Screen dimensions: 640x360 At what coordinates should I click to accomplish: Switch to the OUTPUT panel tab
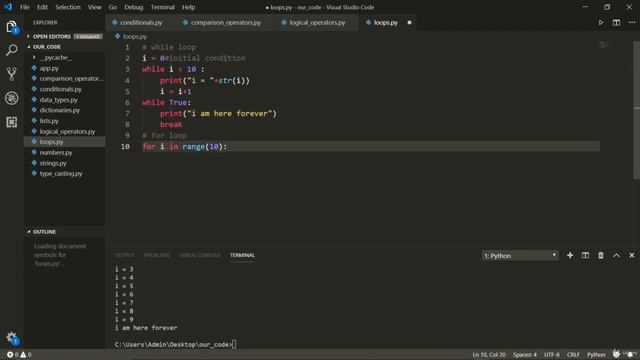[x=124, y=255]
